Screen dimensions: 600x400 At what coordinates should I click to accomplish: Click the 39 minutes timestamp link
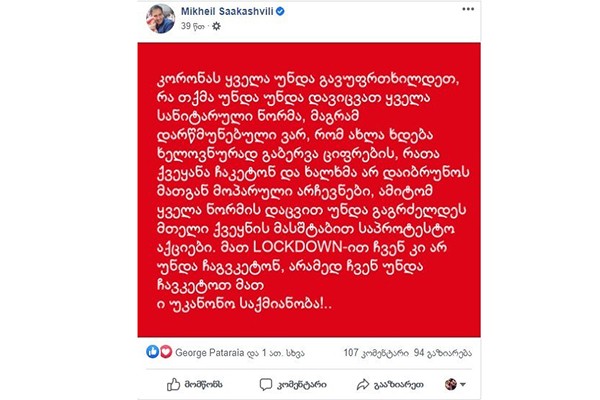[193, 26]
